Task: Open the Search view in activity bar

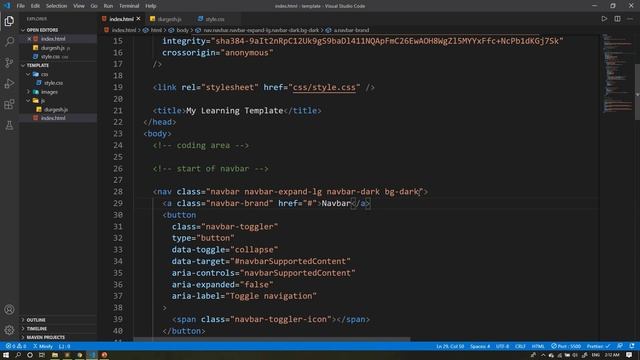Action: [9, 42]
